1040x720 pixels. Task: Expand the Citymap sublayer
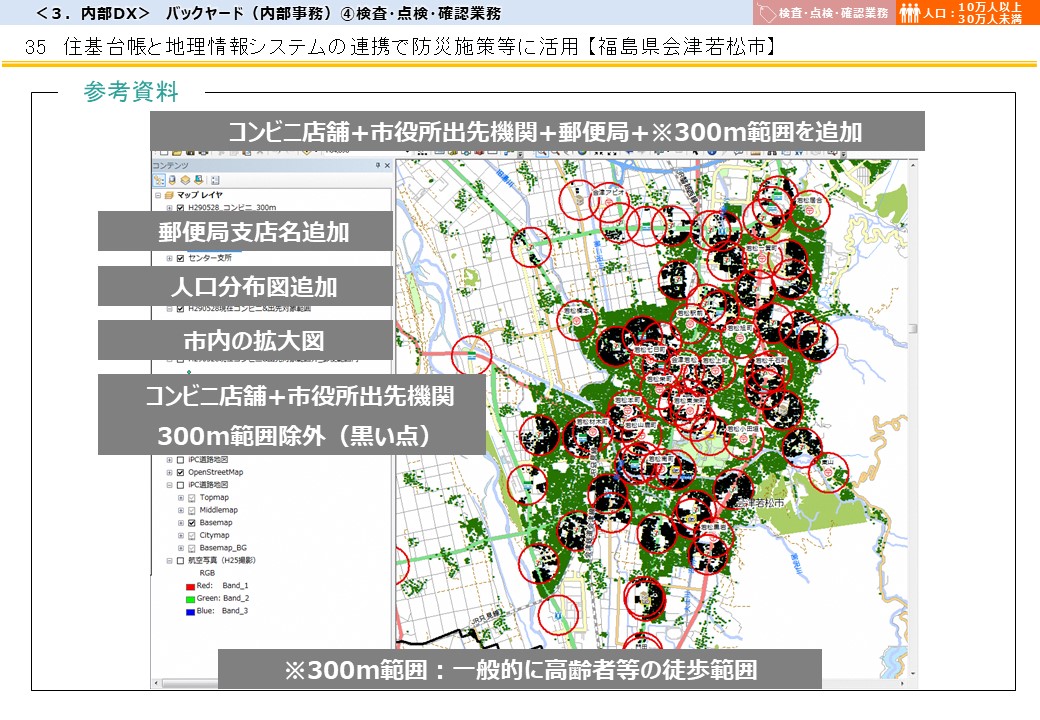click(180, 535)
